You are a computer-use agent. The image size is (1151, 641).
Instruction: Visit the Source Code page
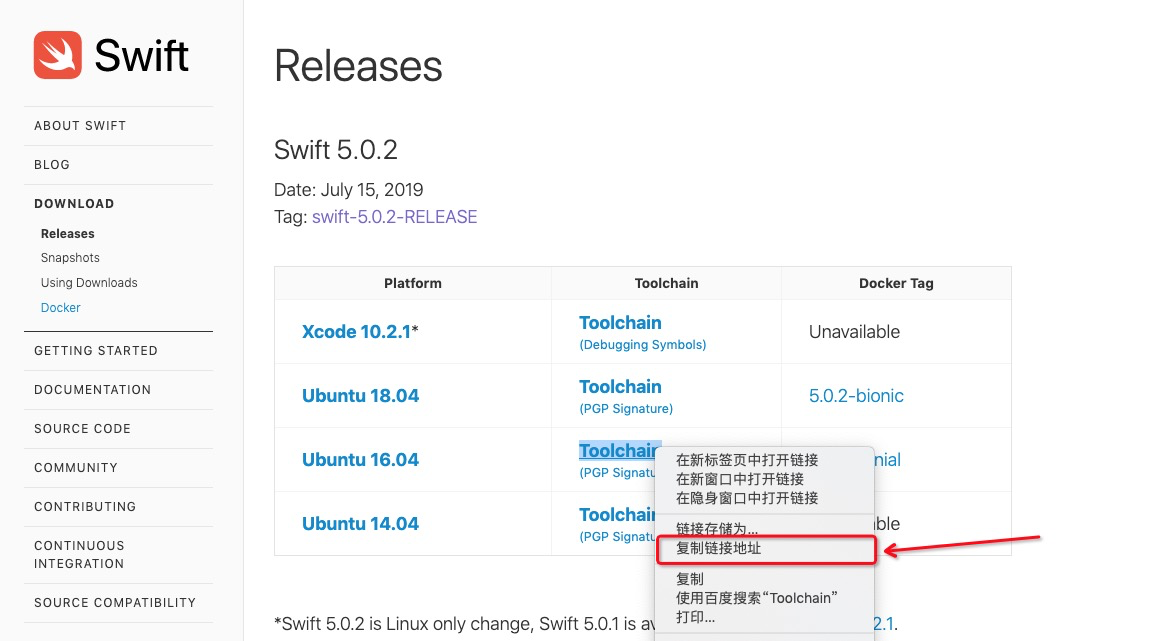point(82,429)
